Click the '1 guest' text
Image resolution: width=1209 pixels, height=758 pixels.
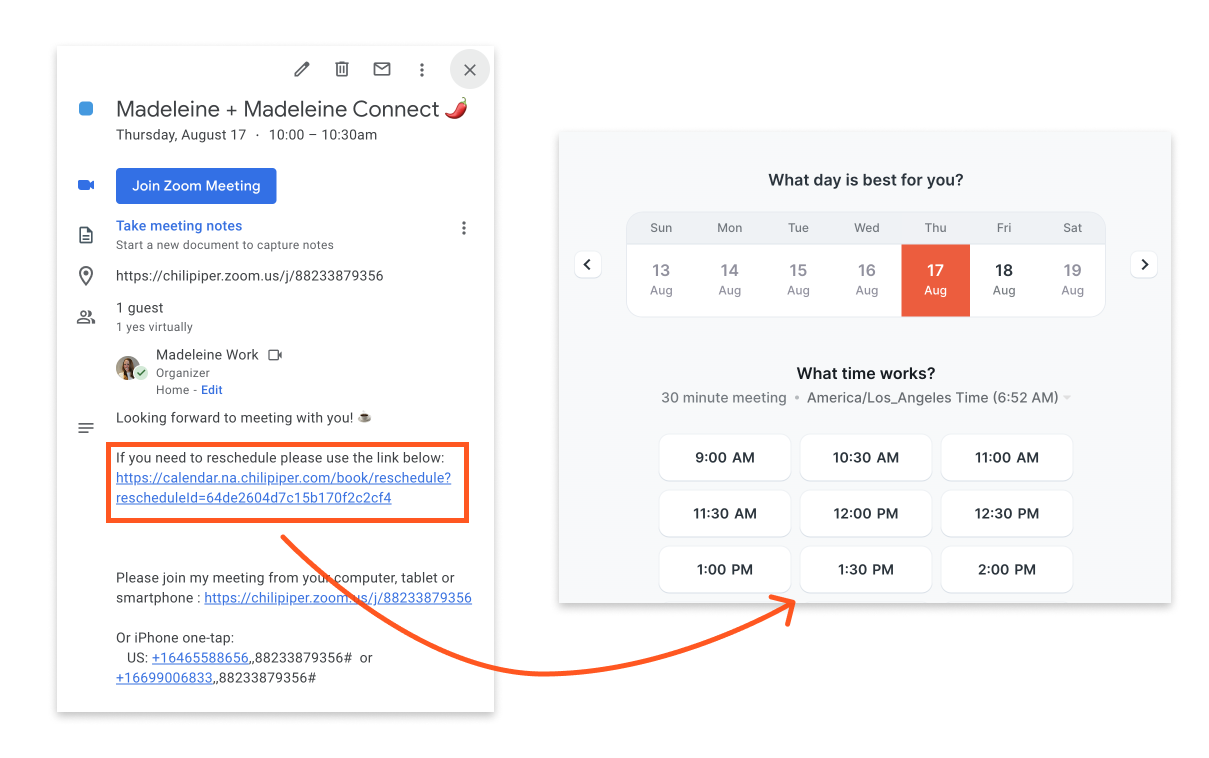(x=140, y=308)
